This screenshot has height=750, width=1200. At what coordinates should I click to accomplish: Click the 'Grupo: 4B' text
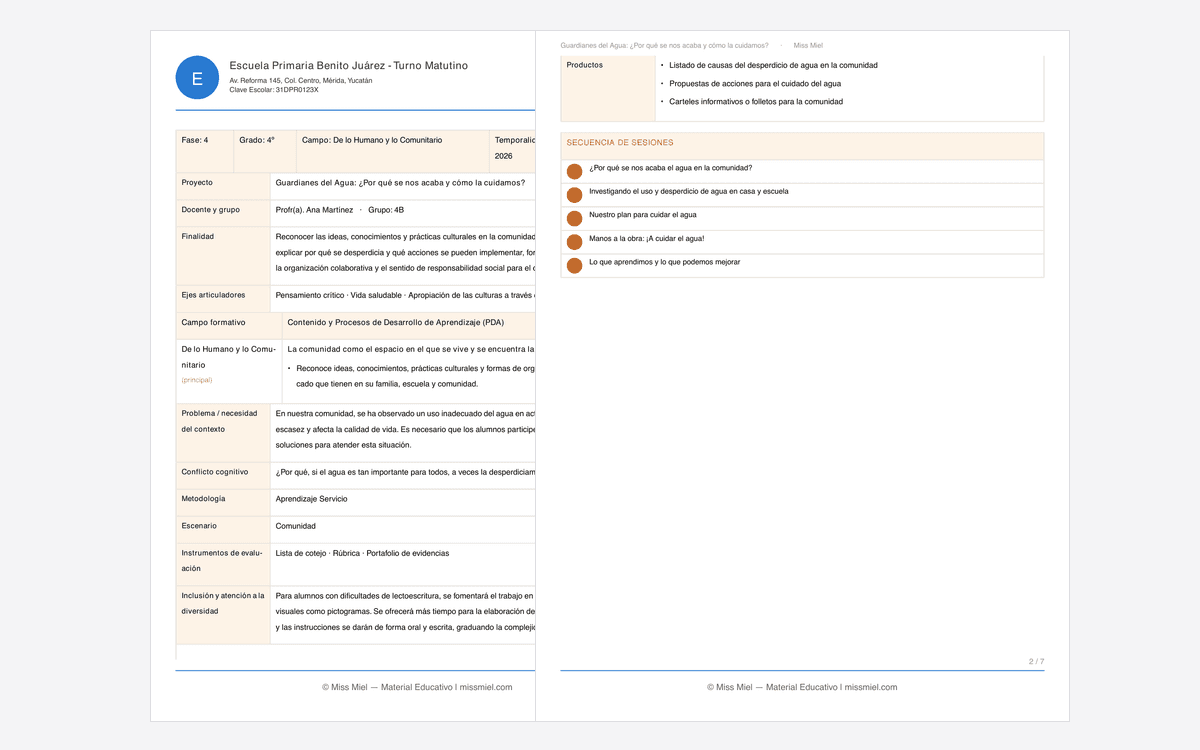click(386, 210)
